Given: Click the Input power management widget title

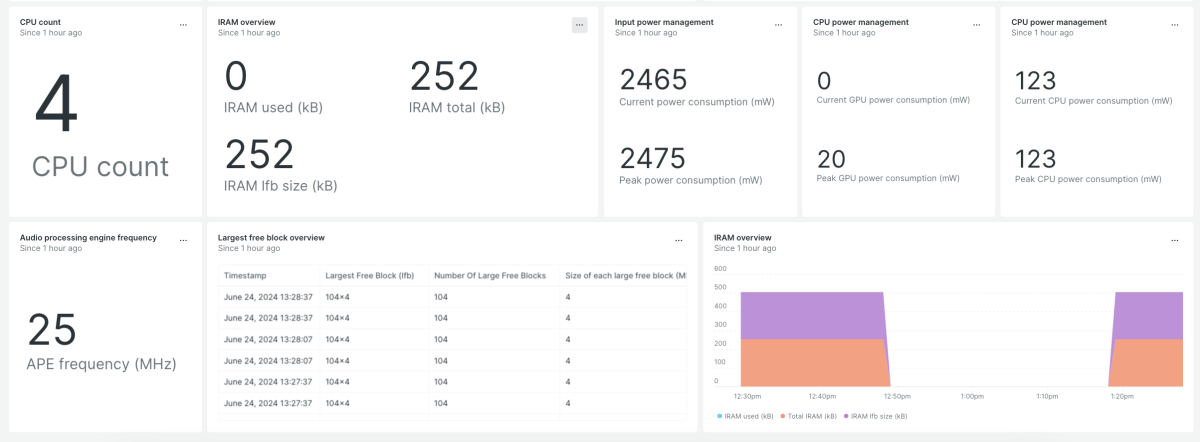Looking at the screenshot, I should pos(664,22).
